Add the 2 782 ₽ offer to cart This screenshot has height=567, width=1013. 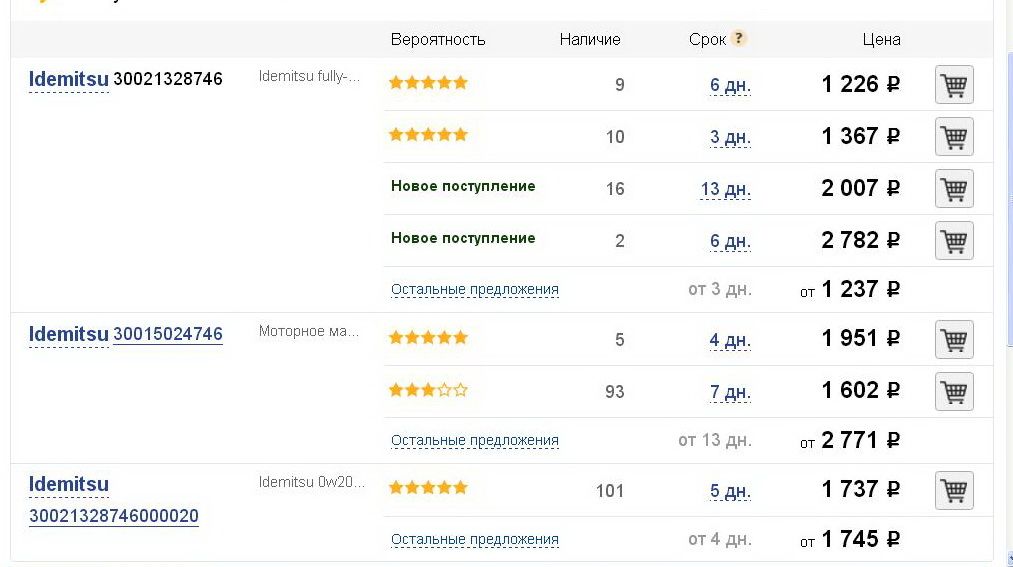(954, 241)
